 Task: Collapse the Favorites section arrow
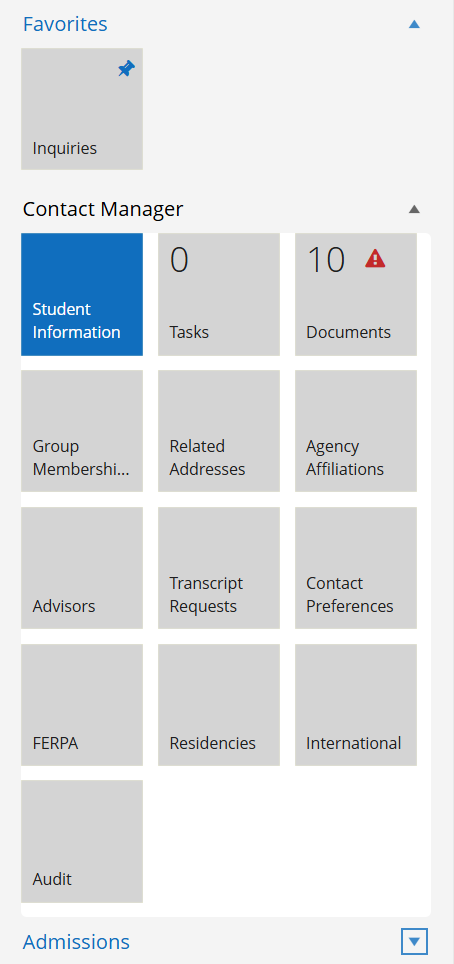click(x=414, y=24)
